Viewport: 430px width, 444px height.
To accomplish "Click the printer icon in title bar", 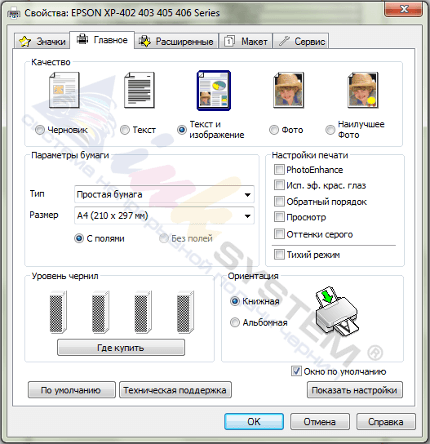I will [x=14, y=14].
